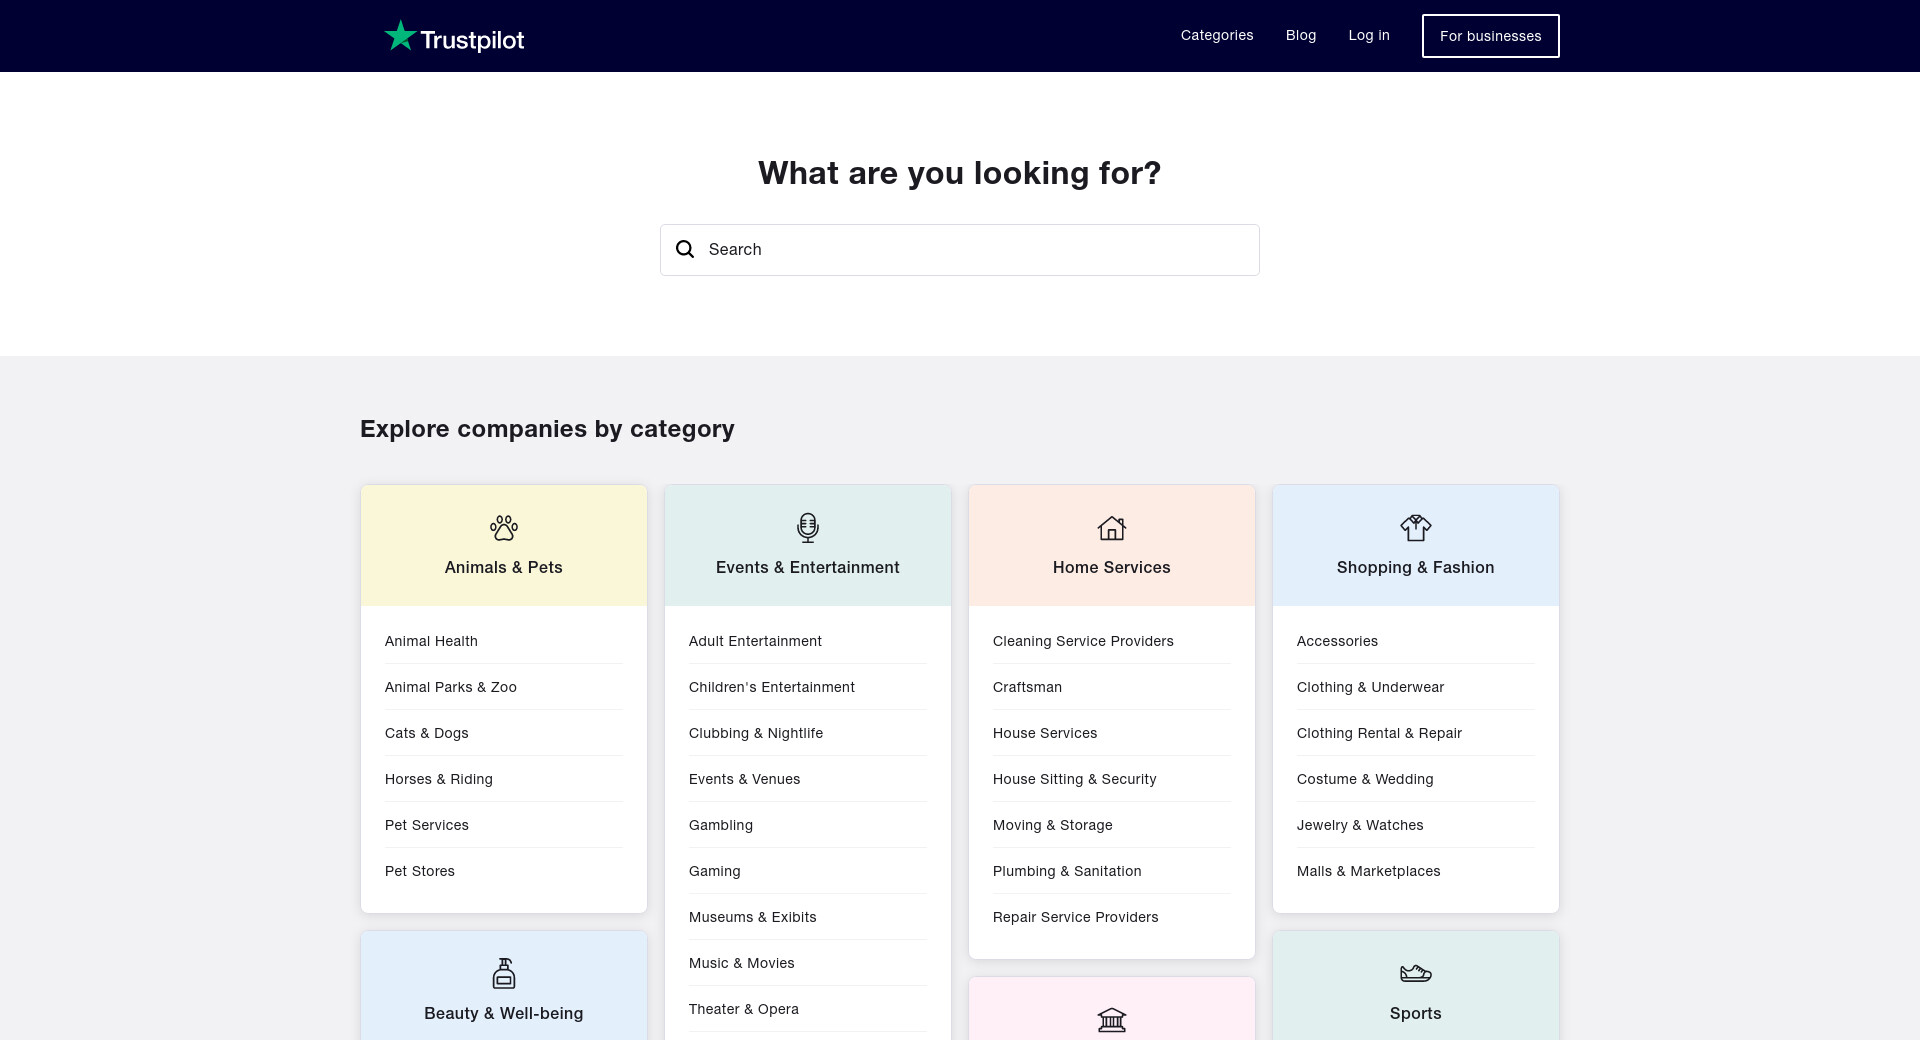Select Log in from the header
1920x1040 pixels.
point(1369,36)
